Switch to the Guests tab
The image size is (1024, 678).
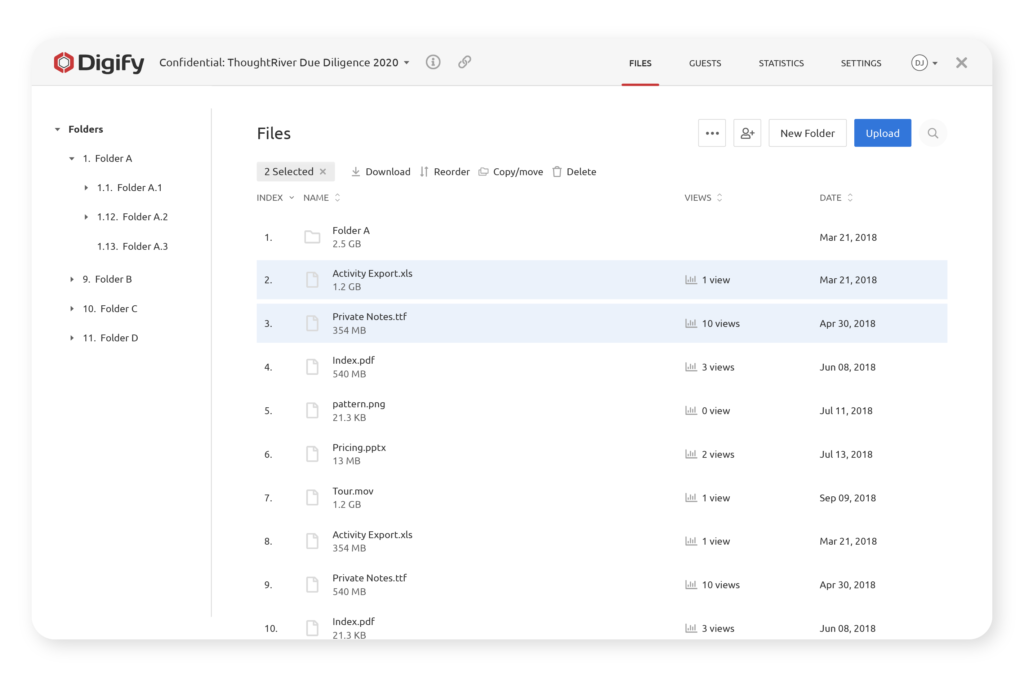(x=705, y=63)
